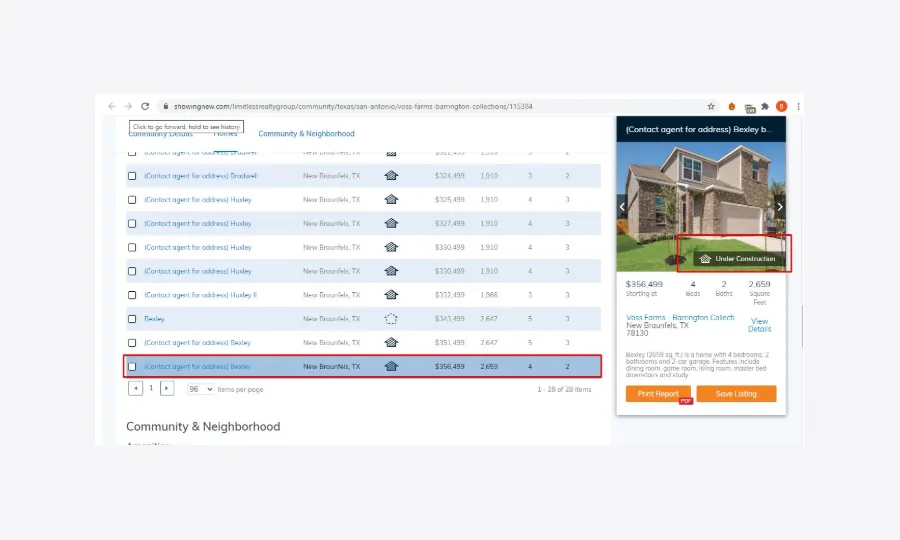Click the browser forward arrow

[x=128, y=106]
